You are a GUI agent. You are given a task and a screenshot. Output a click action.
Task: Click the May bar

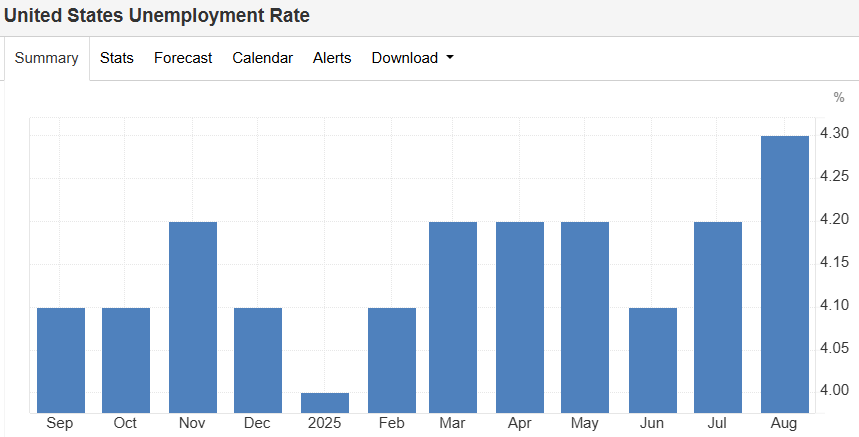[585, 317]
